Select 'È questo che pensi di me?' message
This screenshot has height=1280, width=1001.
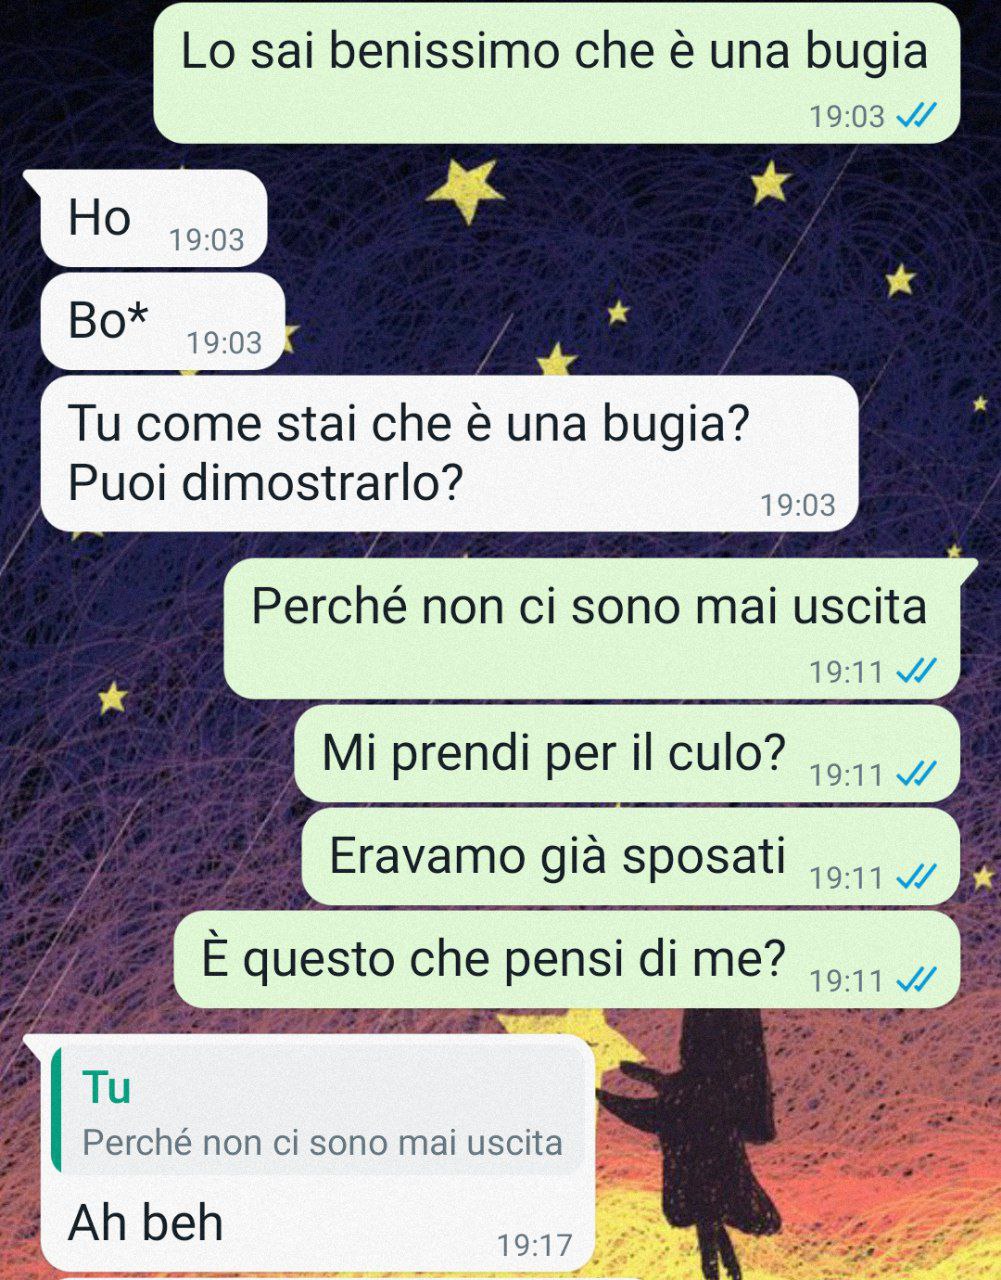tap(567, 959)
